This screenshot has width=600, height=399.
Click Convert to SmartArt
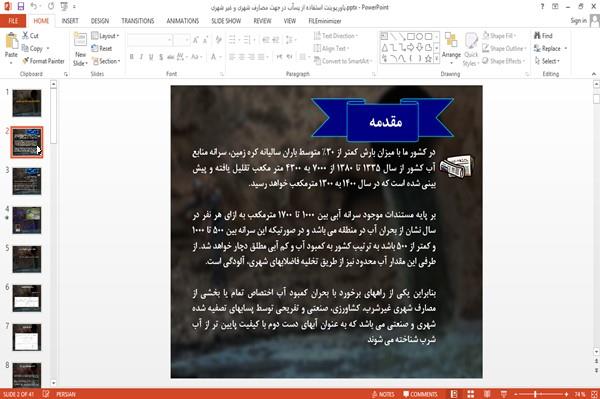[342, 61]
